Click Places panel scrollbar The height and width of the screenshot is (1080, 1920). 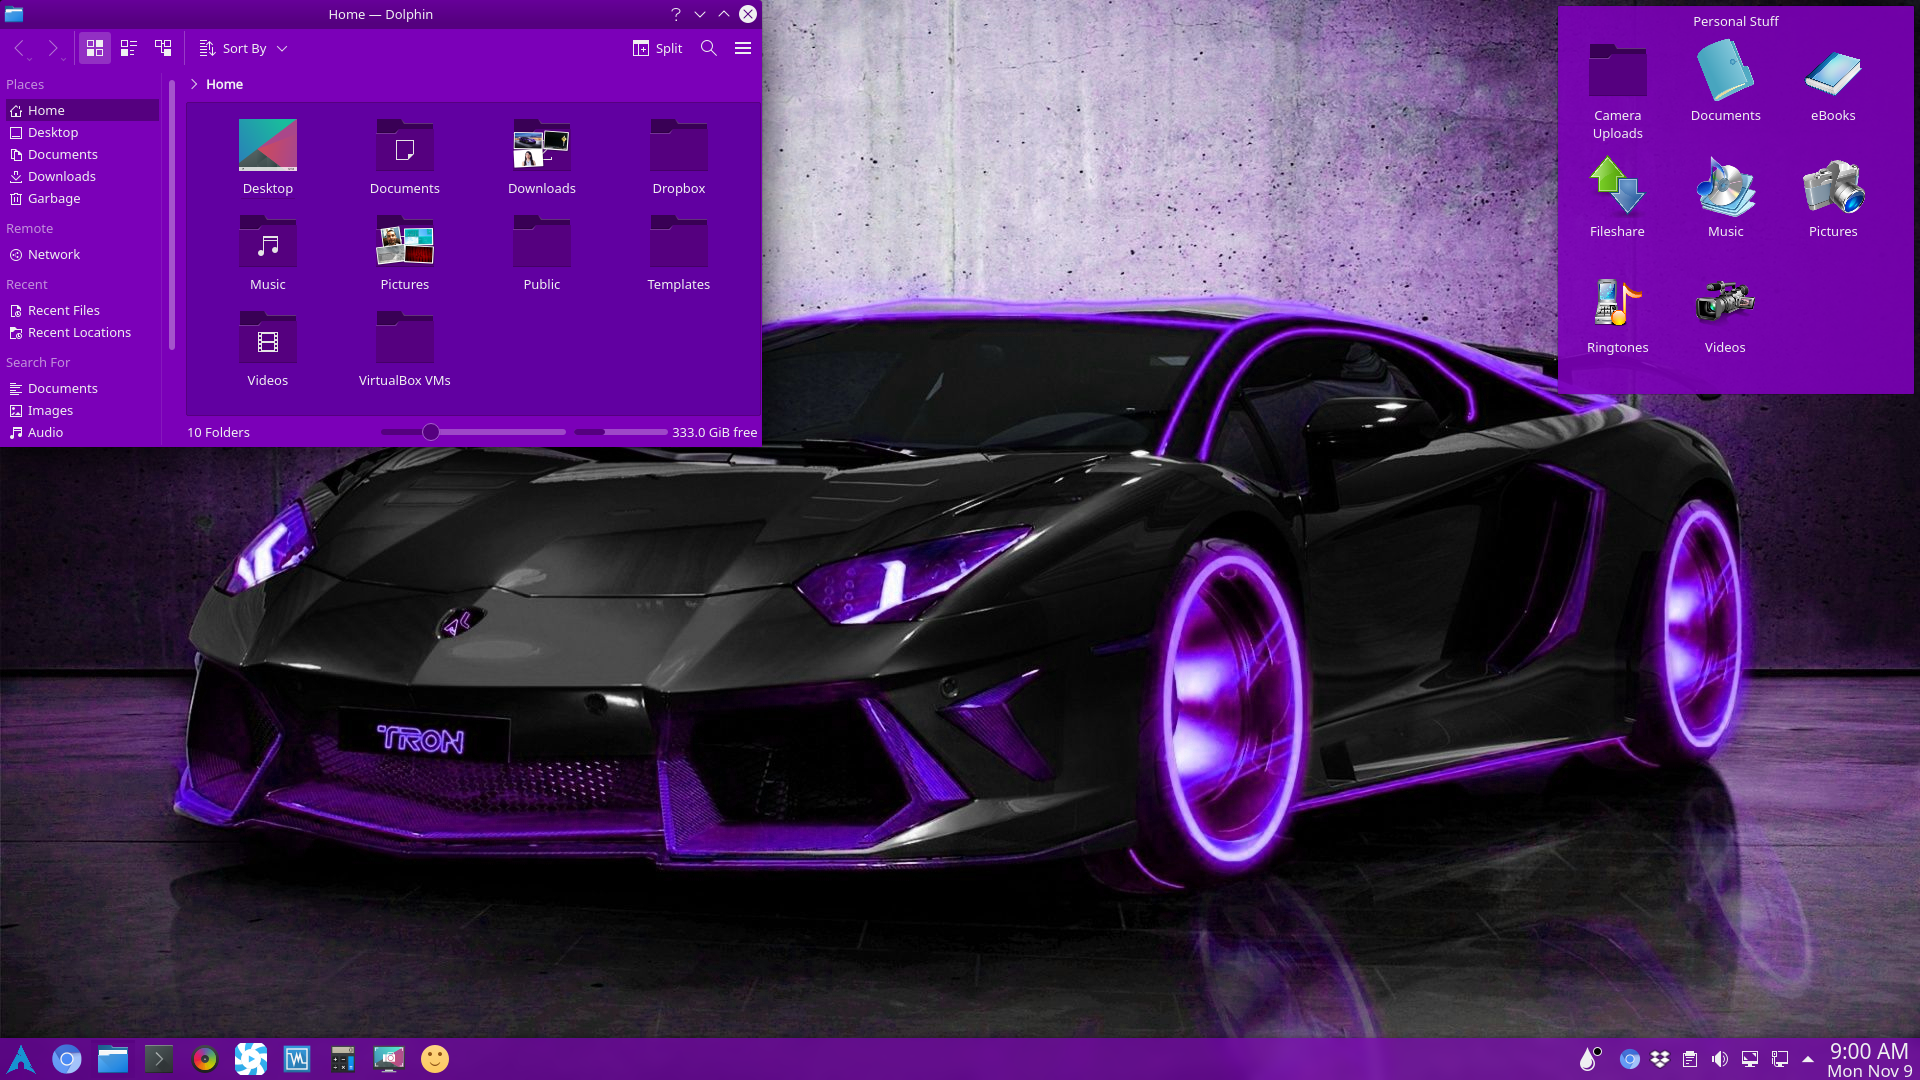click(x=172, y=215)
